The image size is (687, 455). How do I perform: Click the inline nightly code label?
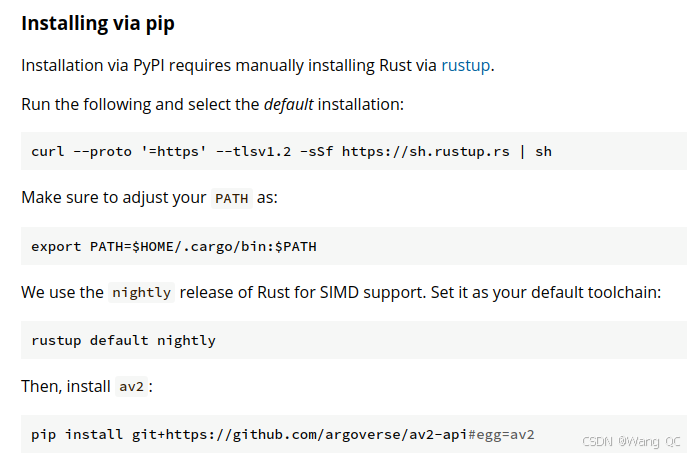(142, 292)
